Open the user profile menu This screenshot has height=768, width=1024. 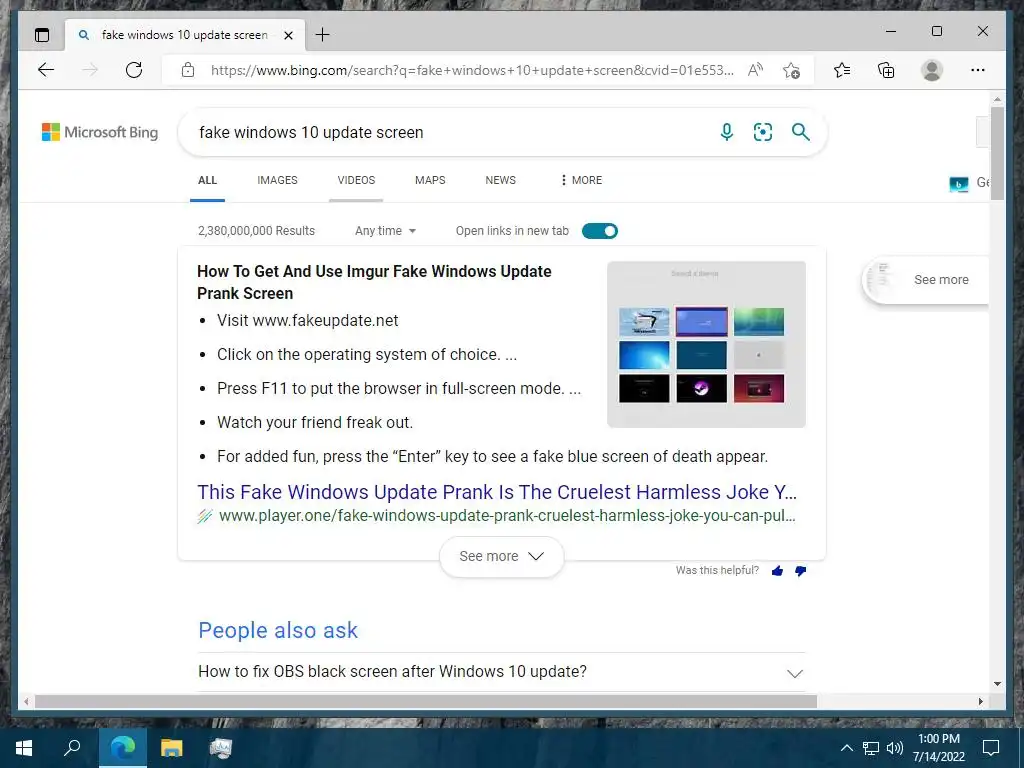click(932, 70)
